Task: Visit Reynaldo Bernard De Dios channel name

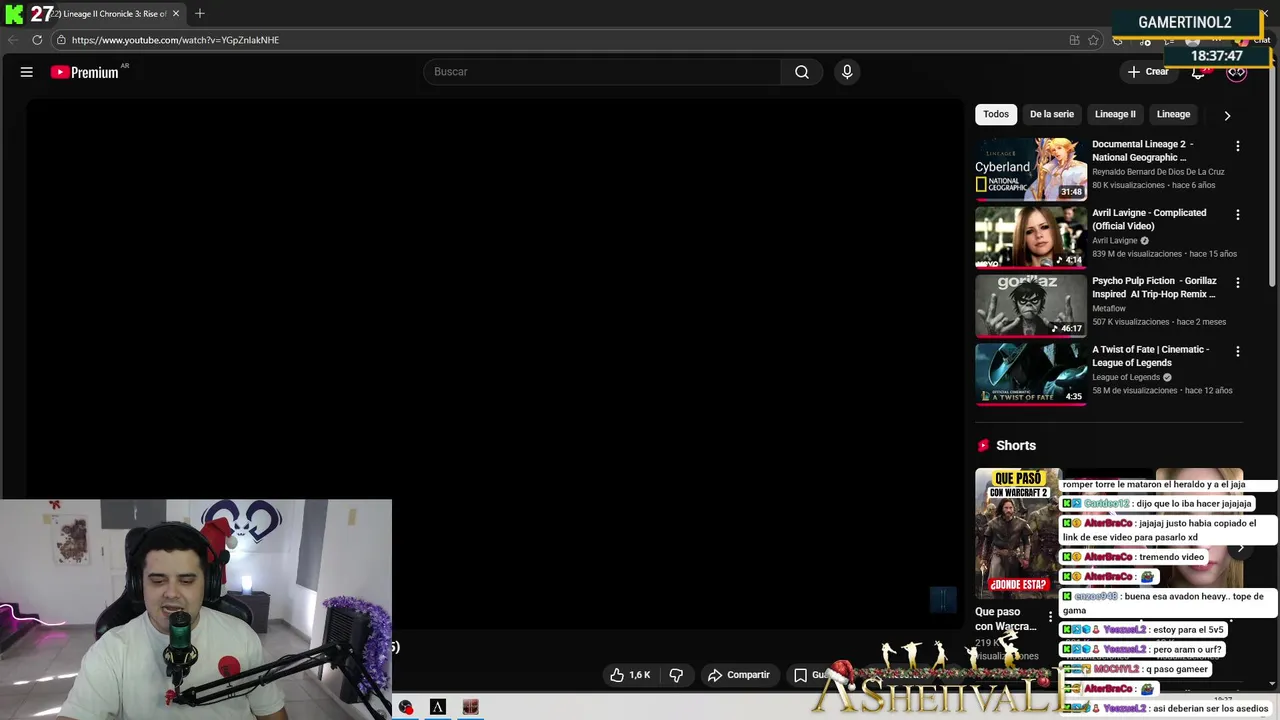Action: tap(1158, 172)
